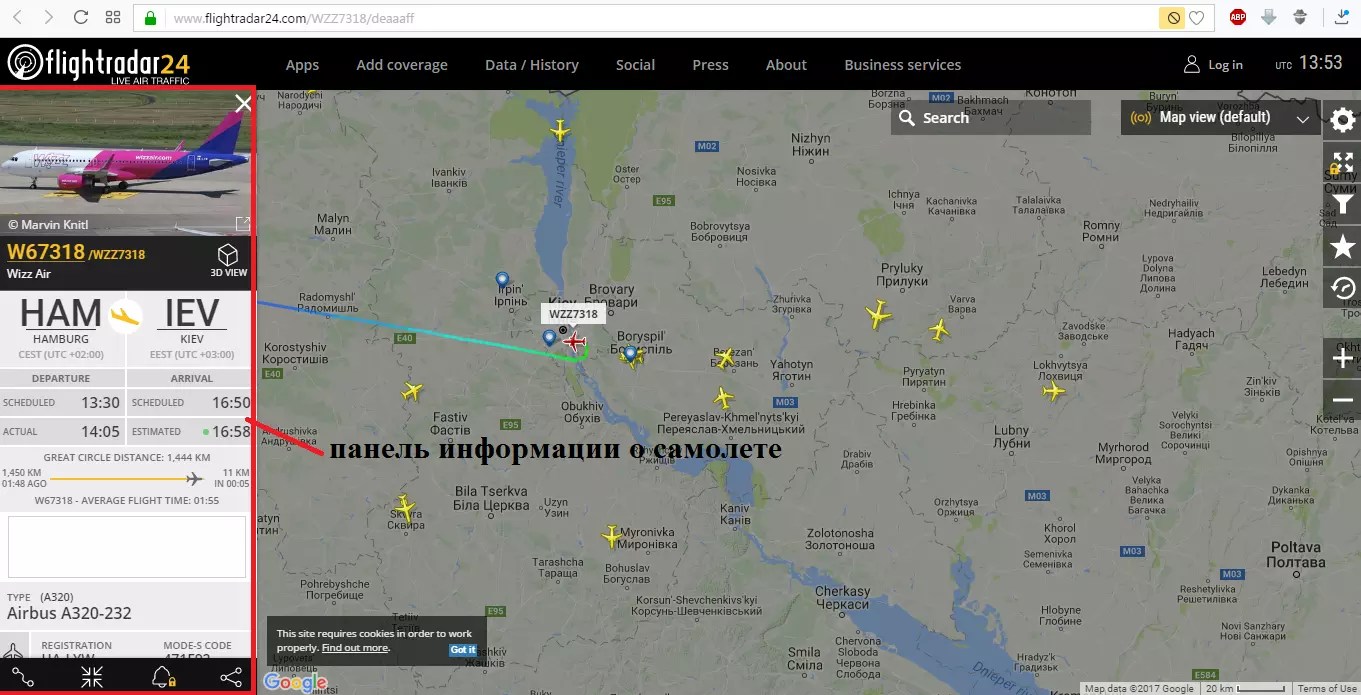
Task: Center map on aircraft using arrows icon
Action: 92,677
